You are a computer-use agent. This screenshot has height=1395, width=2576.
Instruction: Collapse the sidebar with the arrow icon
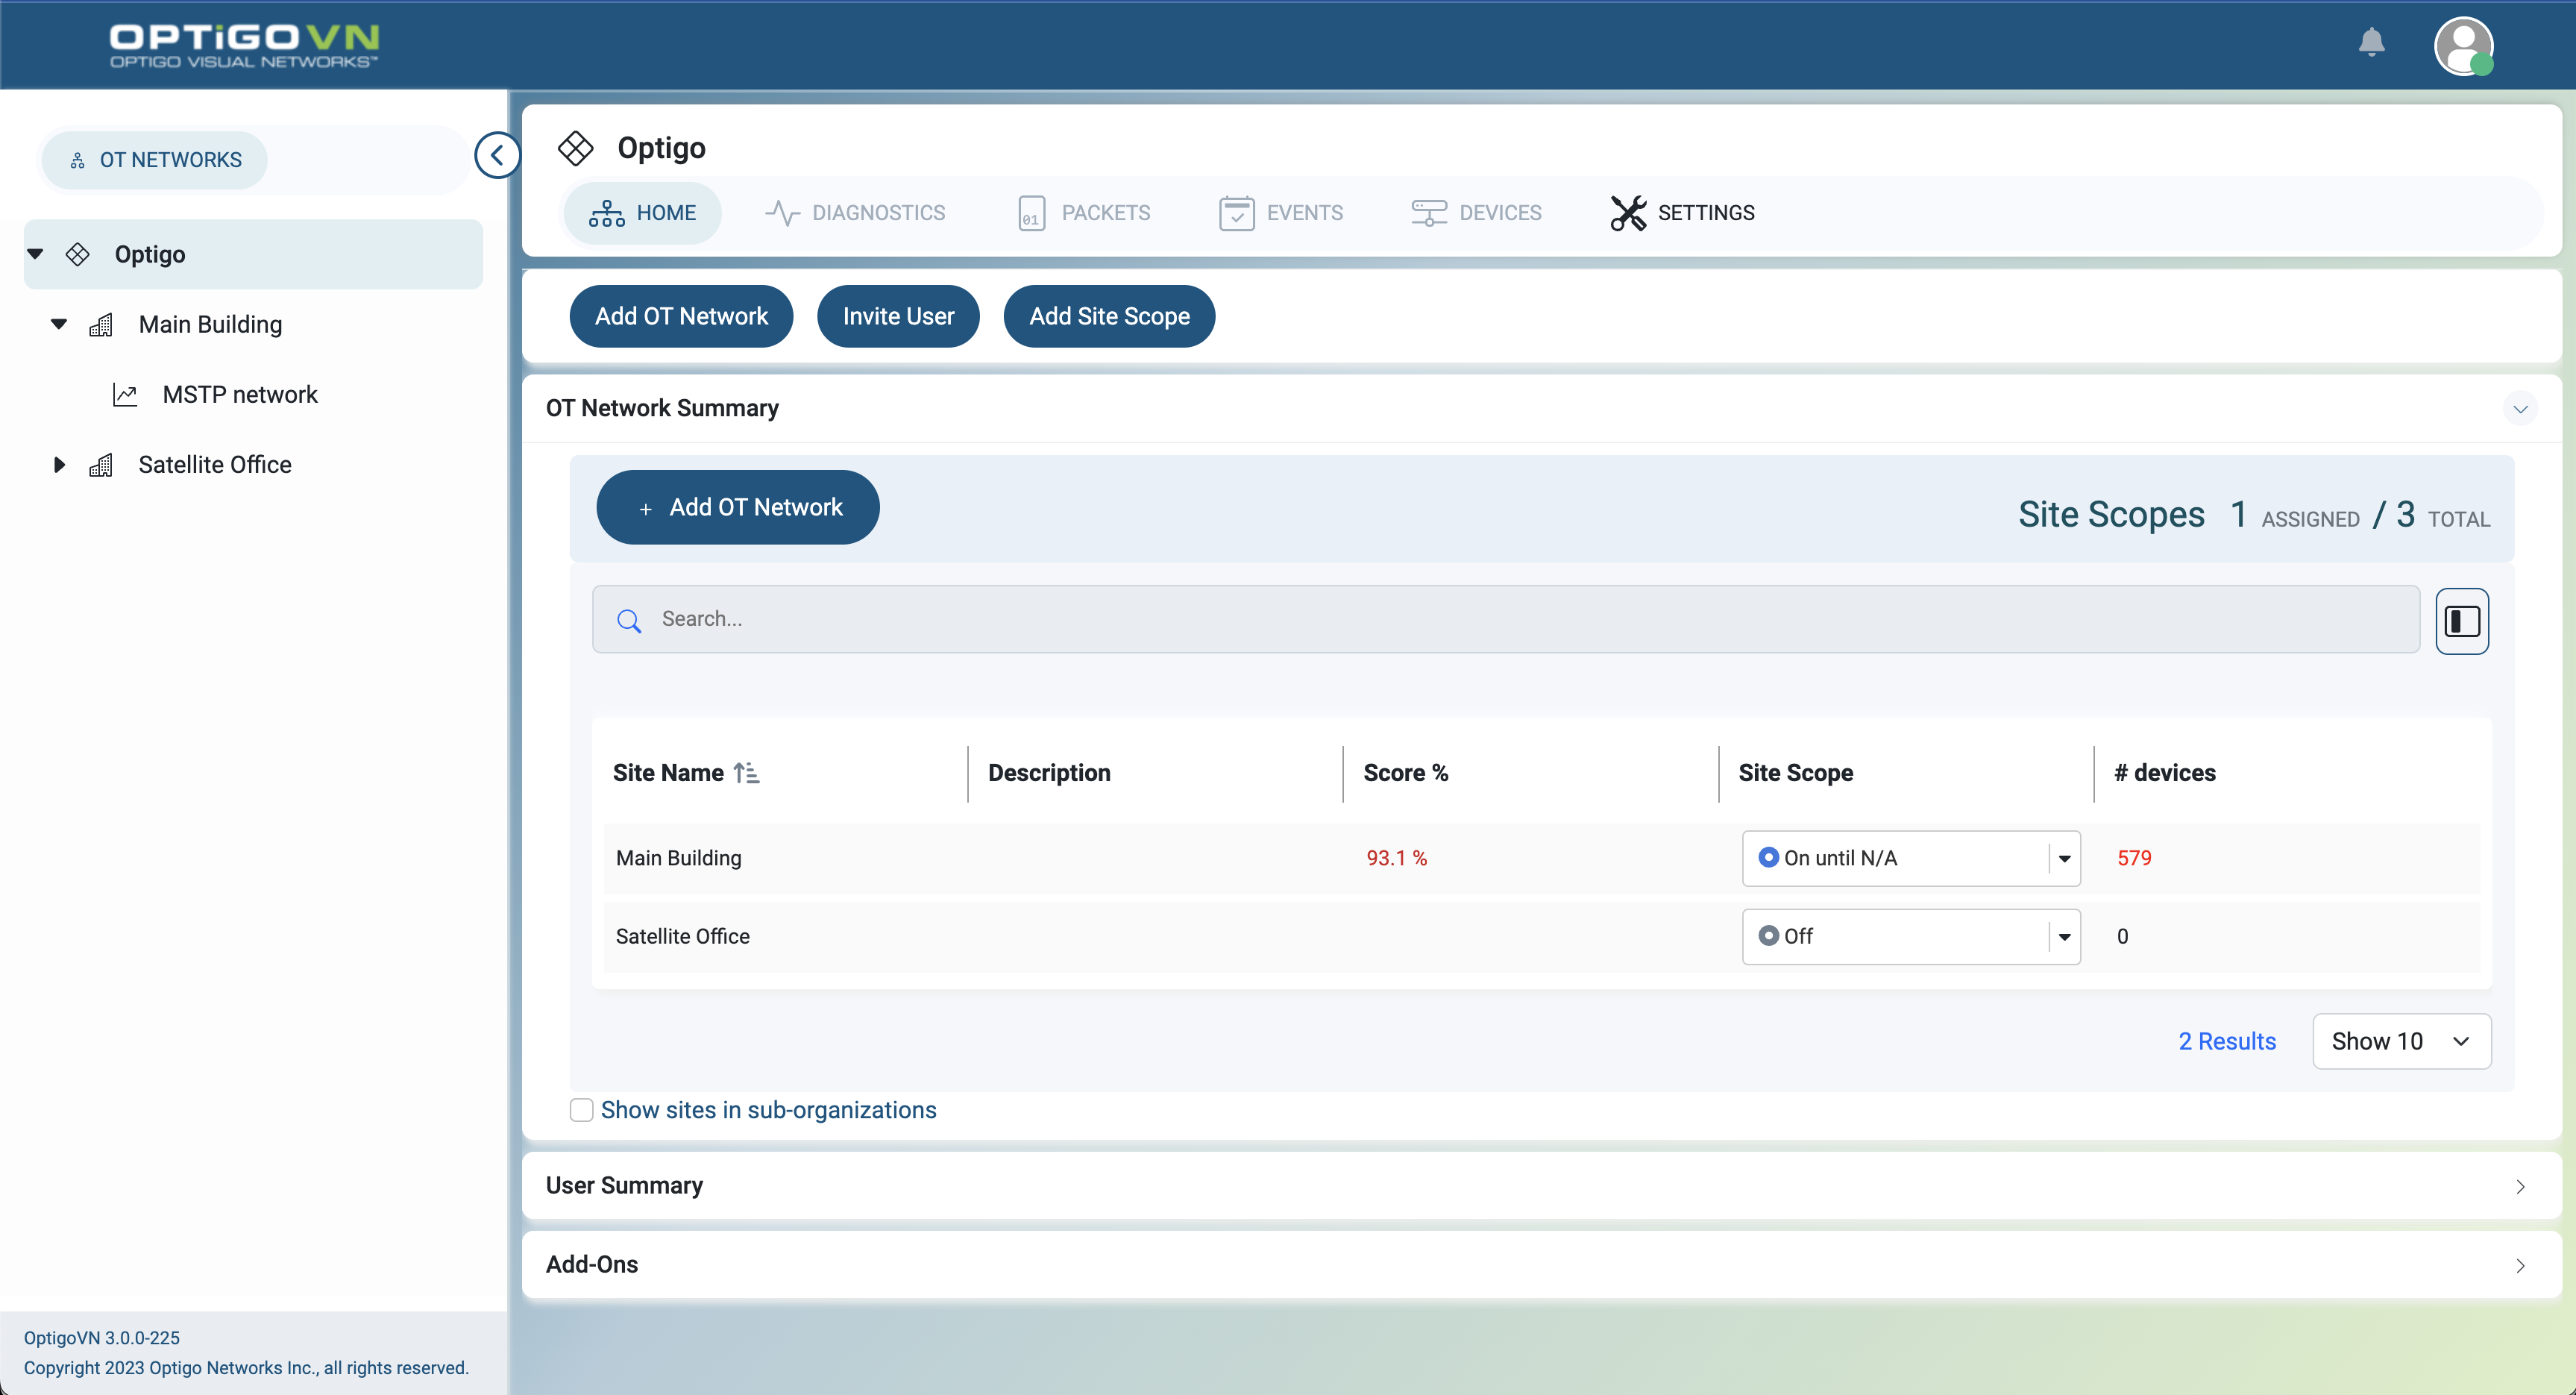[497, 154]
